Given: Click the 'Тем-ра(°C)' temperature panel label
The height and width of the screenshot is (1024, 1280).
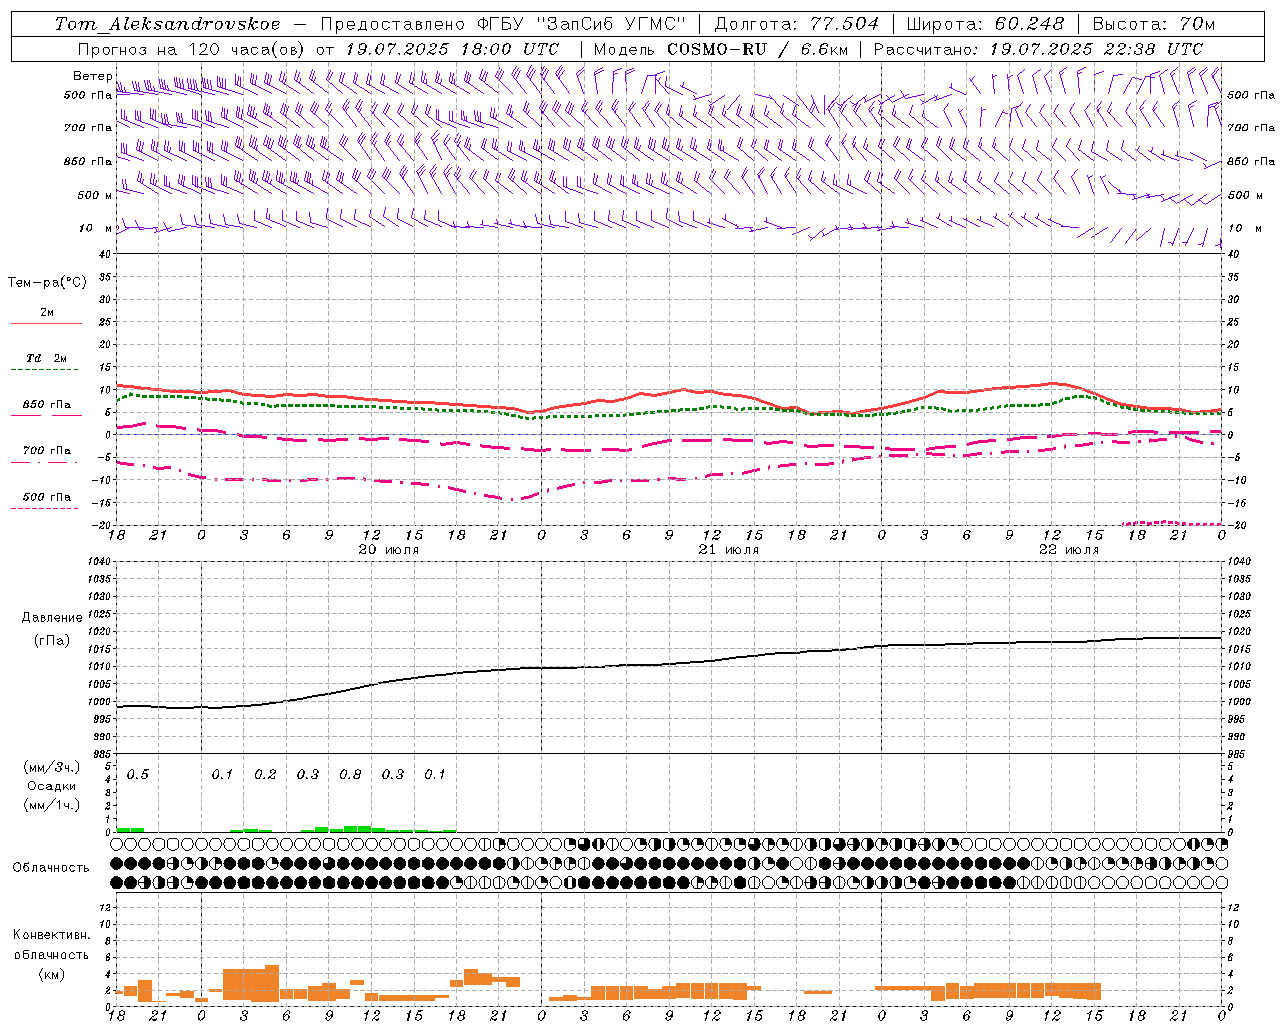Looking at the screenshot, I should click(47, 283).
